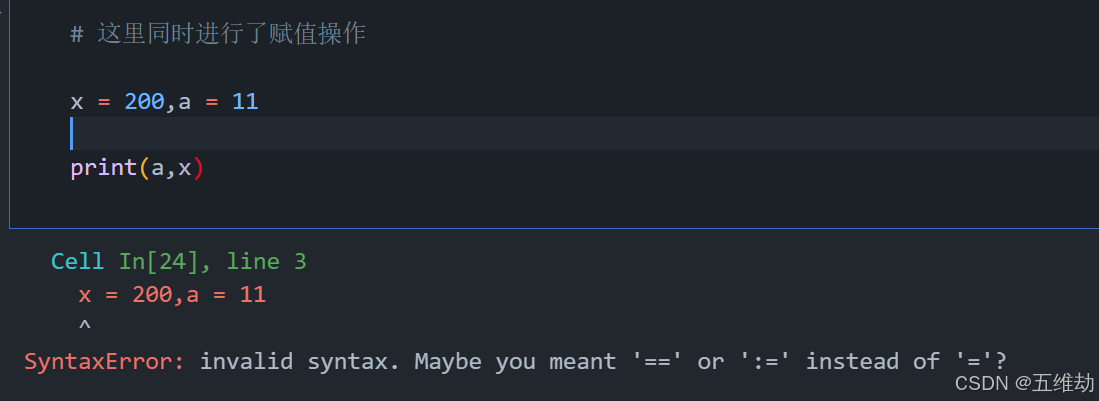1099x401 pixels.
Task: Click variable x at start of assignment line
Action: tap(77, 101)
